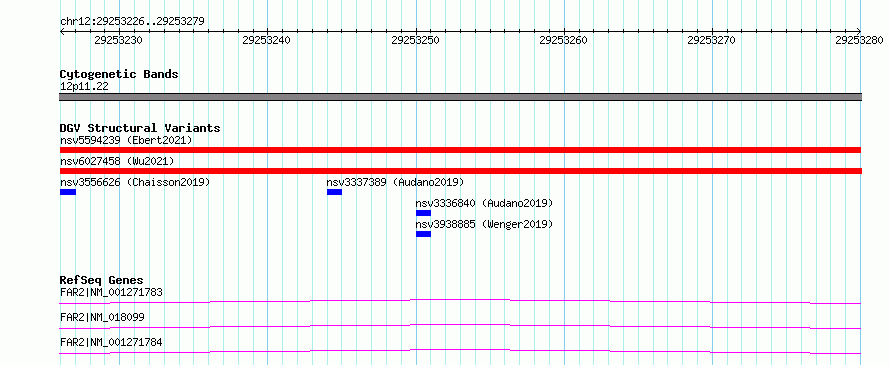This screenshot has width=890, height=365.
Task: Select the Cytogenetic Bands track title
Action: click(119, 74)
